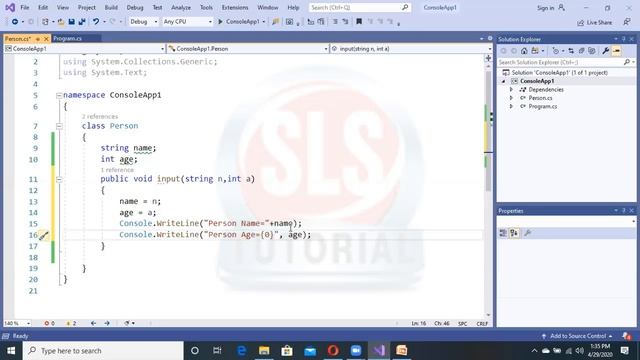
Task: Open the 140 % zoom level dropdown
Action: (x=17, y=323)
